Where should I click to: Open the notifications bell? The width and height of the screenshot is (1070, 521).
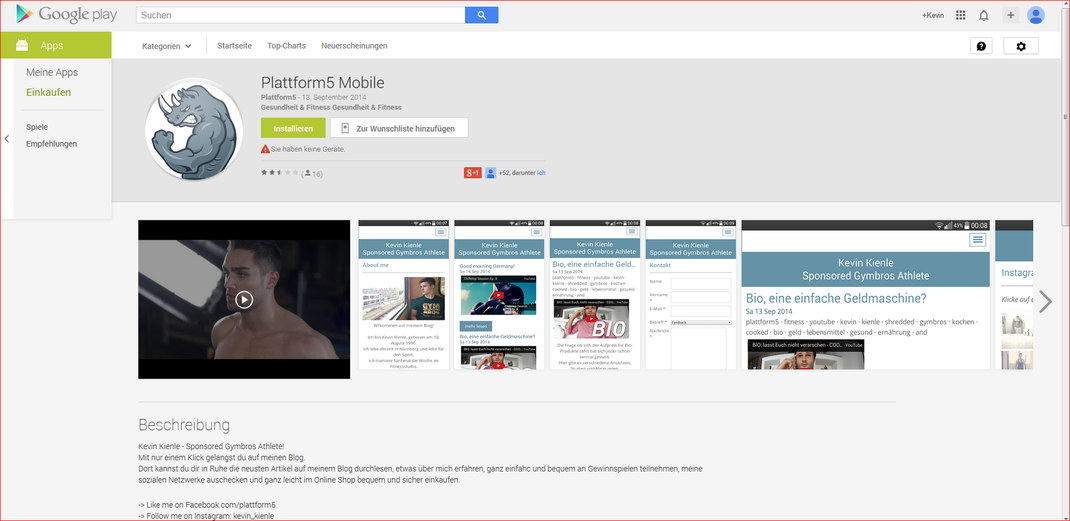983,15
